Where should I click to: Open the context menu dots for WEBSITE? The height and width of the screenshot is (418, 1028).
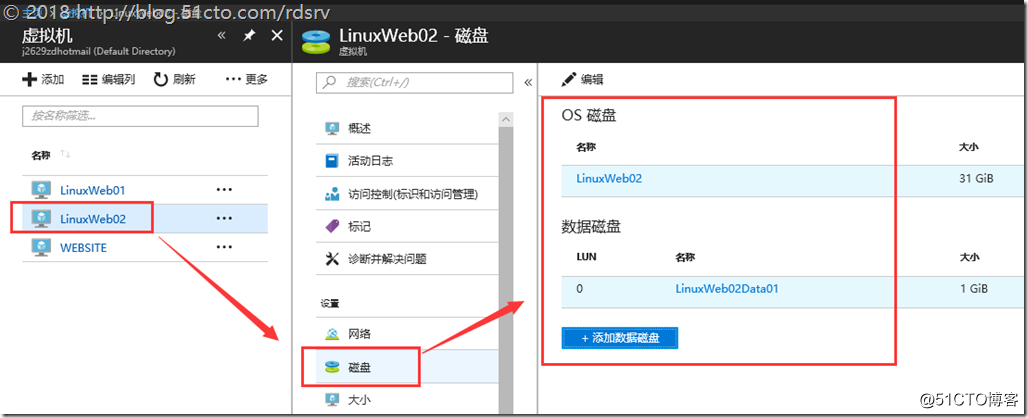tap(224, 248)
